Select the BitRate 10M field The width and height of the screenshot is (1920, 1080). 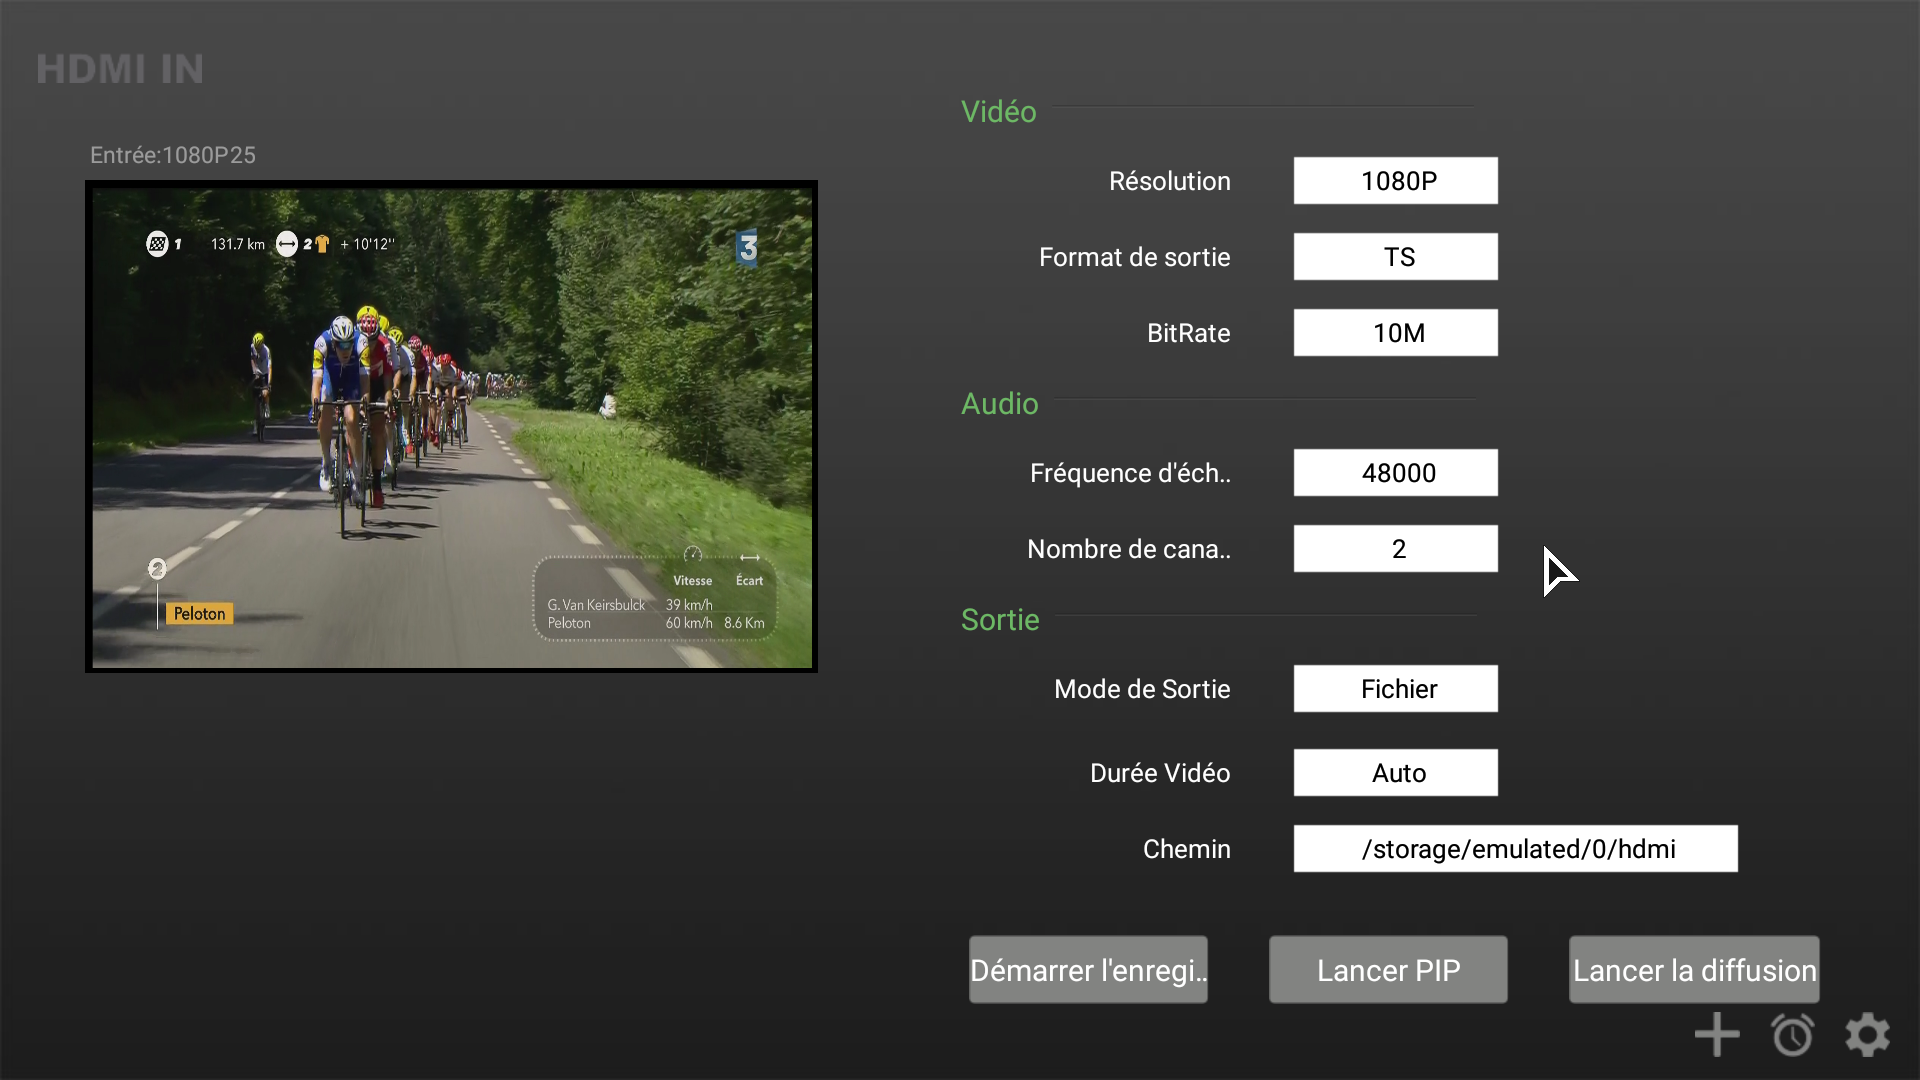point(1395,333)
